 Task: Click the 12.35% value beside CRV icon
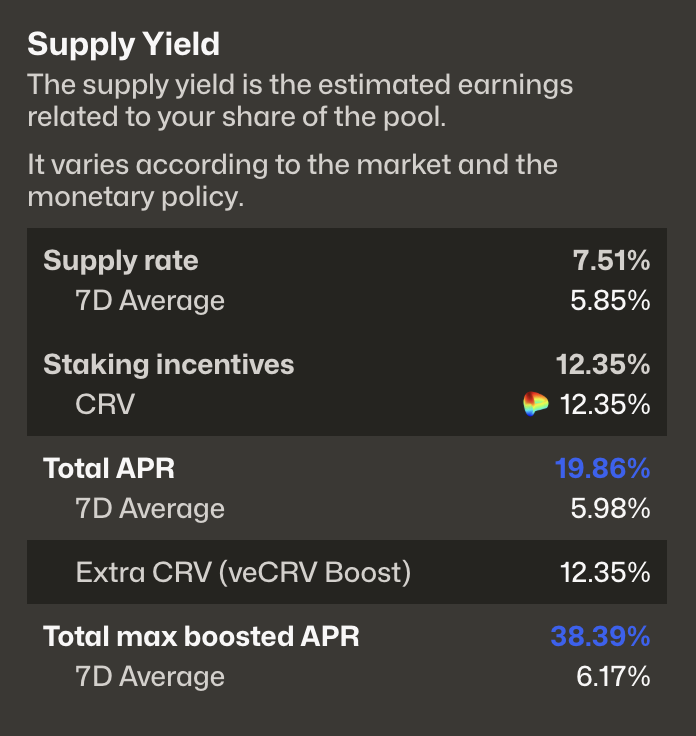(x=605, y=404)
